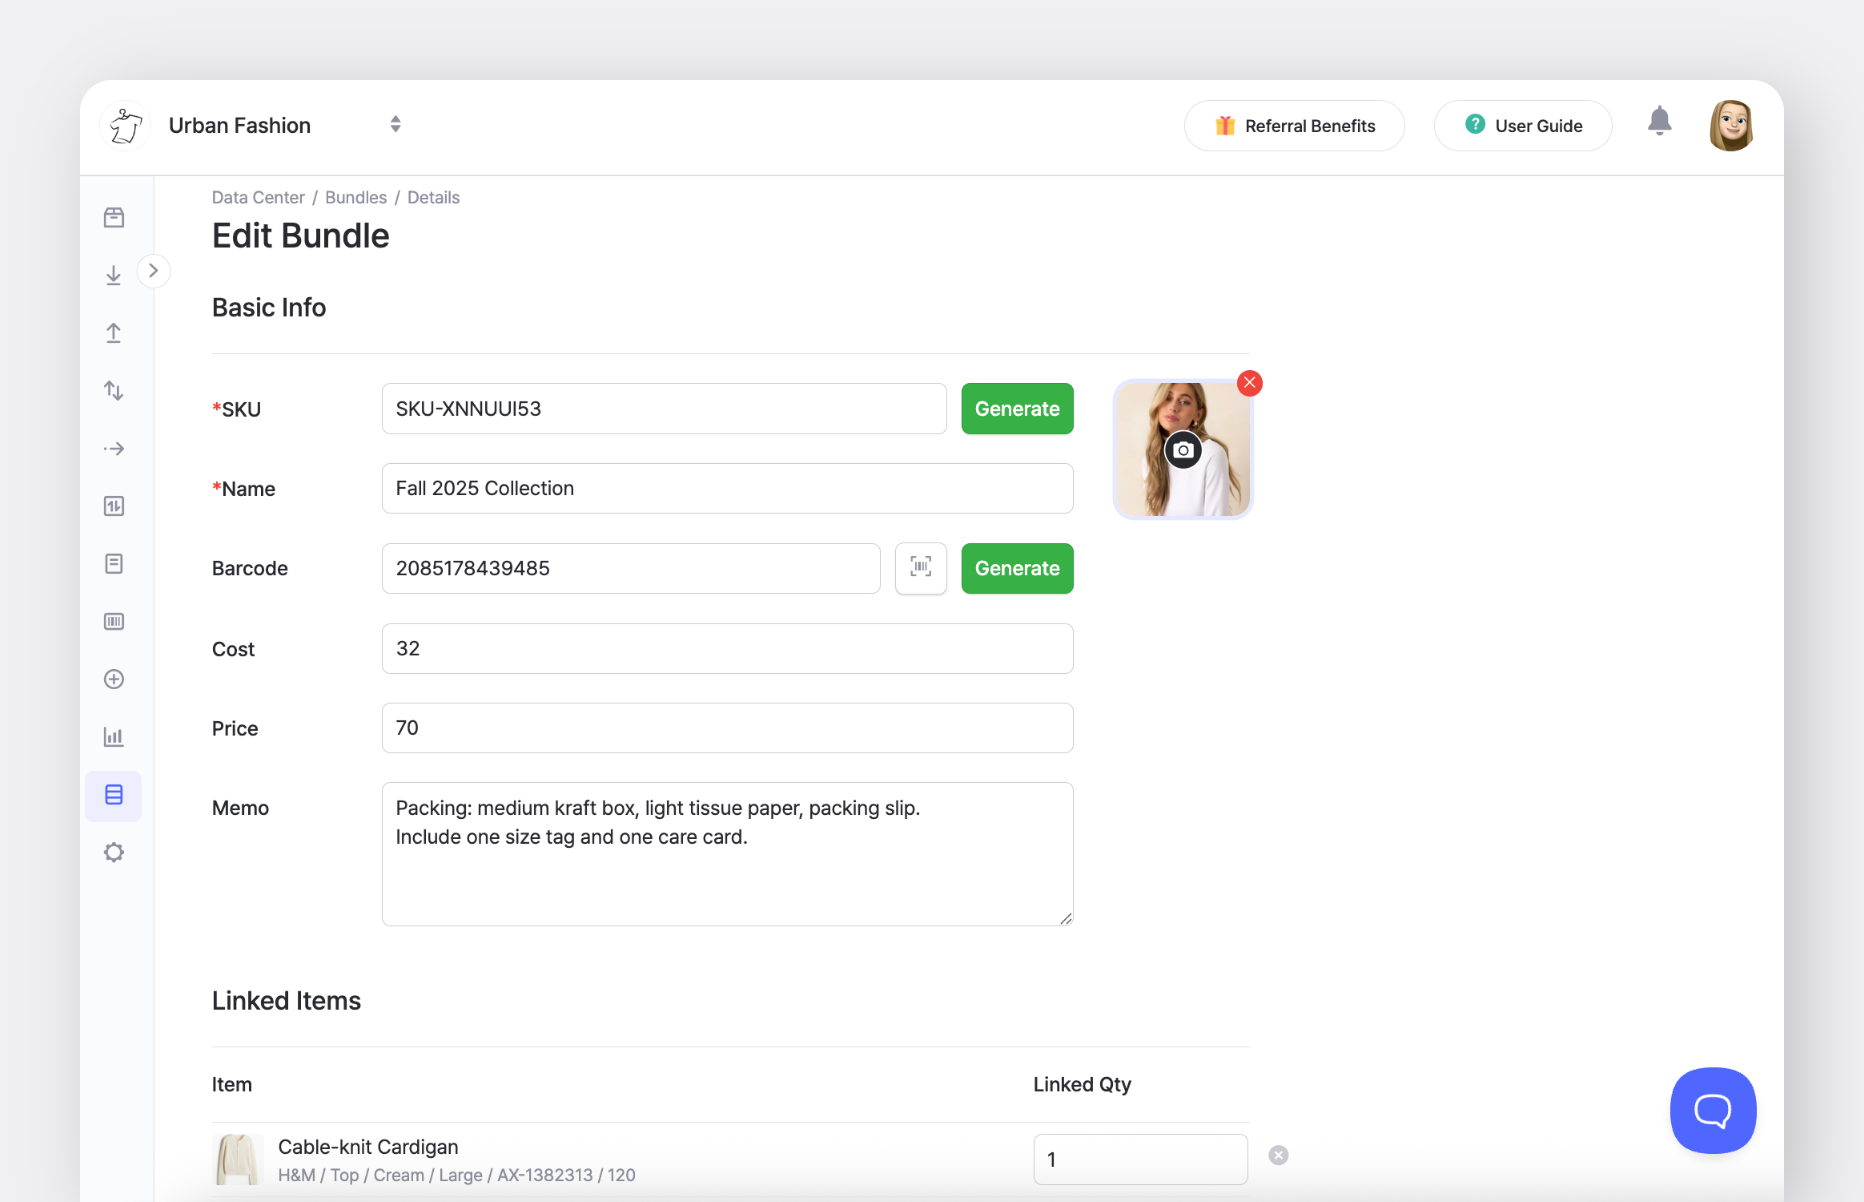Viewport: 1864px width, 1202px height.
Task: Open the Products section in sidebar
Action: point(114,217)
